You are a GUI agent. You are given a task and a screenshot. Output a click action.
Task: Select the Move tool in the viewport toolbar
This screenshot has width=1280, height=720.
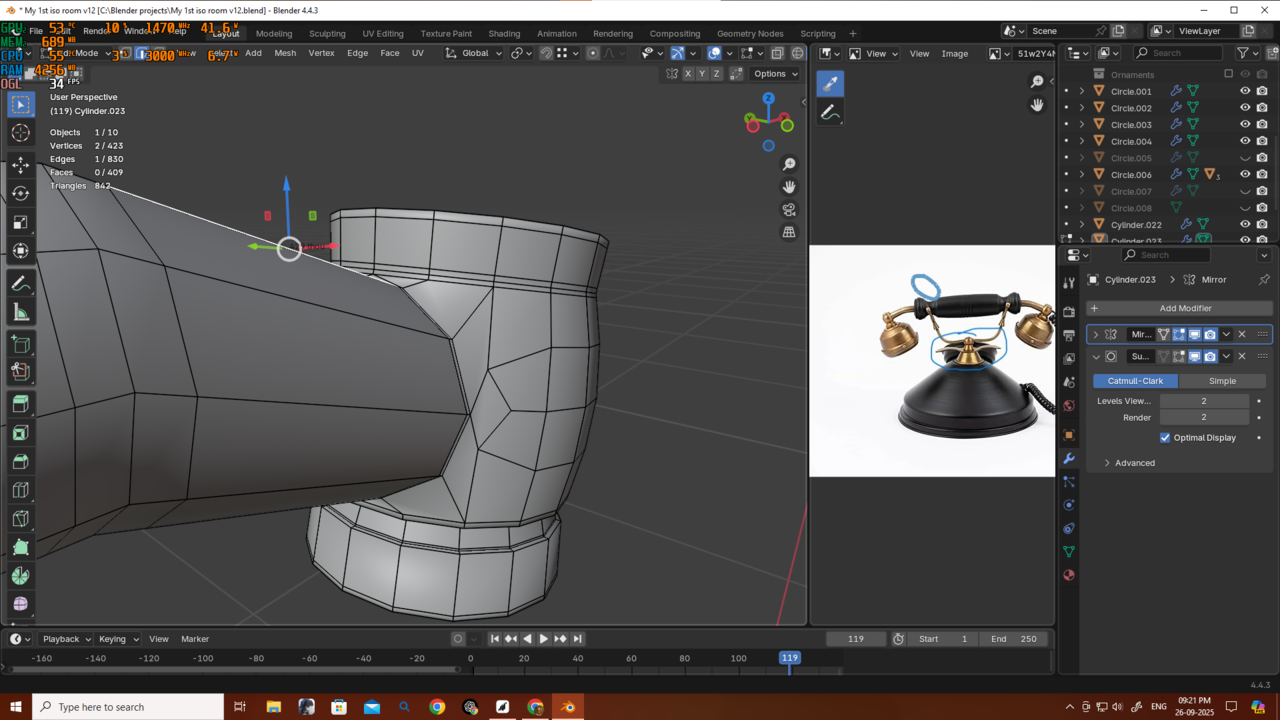[x=20, y=163]
